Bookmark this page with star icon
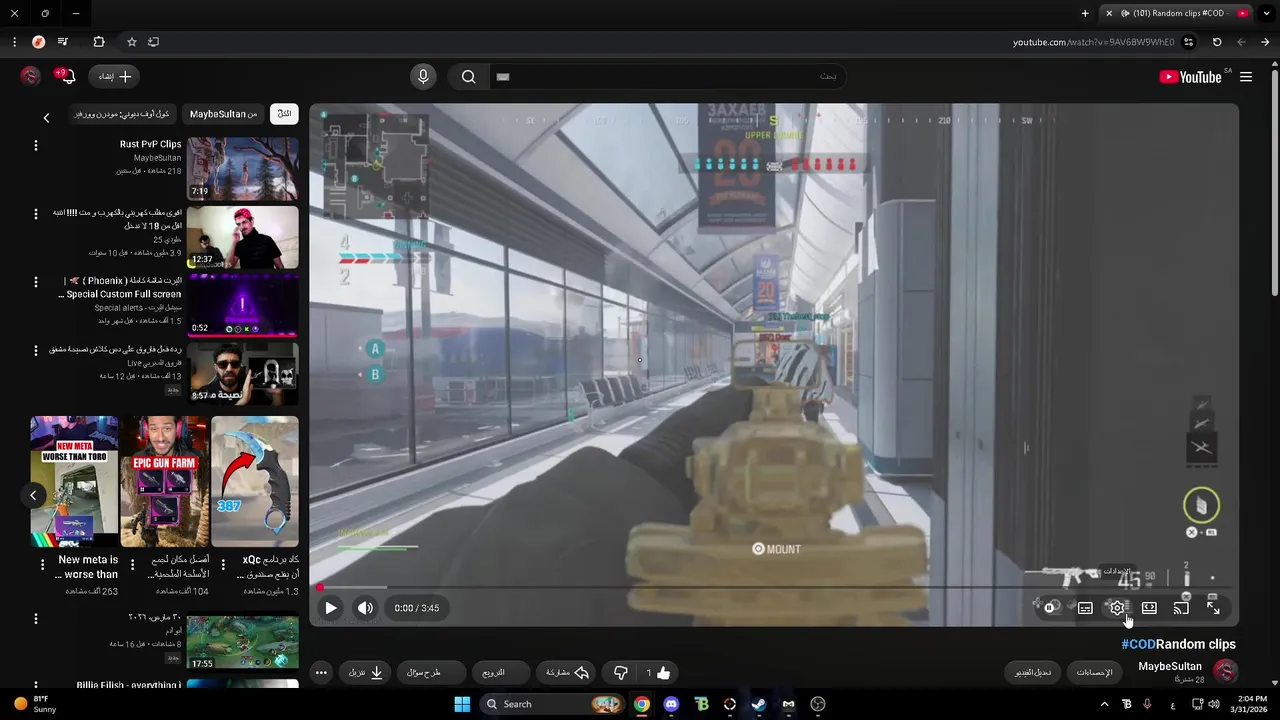Screen dimensions: 1280x720 pyautogui.click(x=131, y=42)
